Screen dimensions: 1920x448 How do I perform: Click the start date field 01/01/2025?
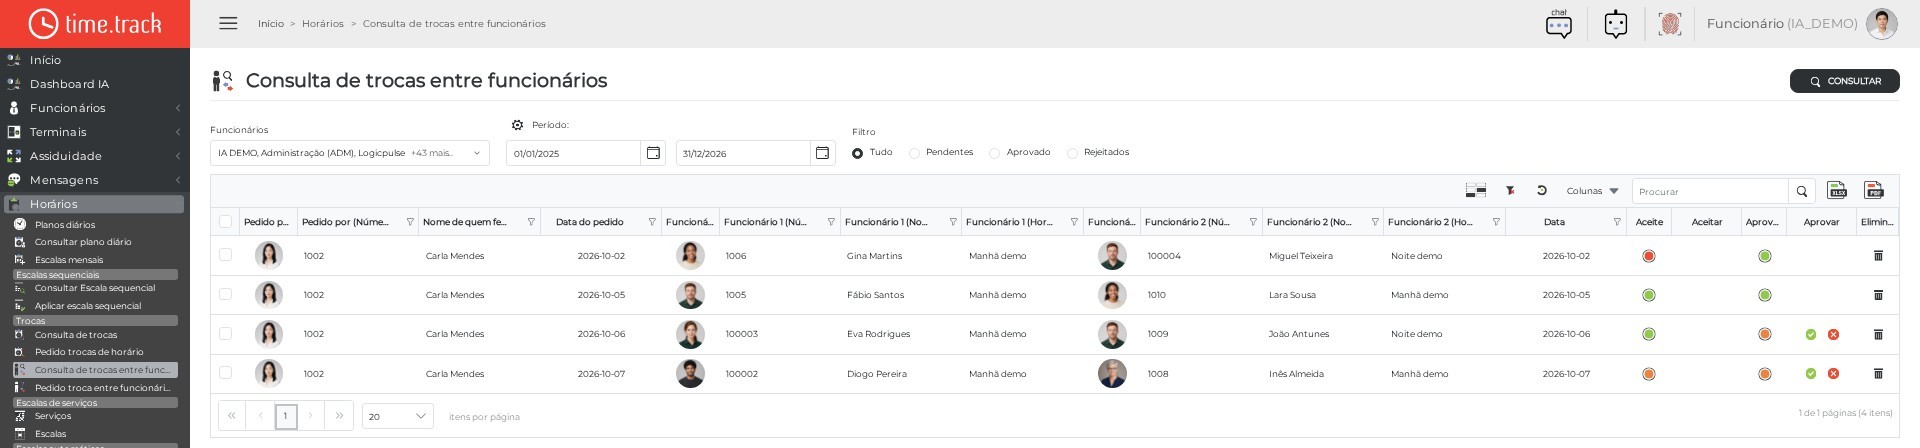pyautogui.click(x=573, y=153)
